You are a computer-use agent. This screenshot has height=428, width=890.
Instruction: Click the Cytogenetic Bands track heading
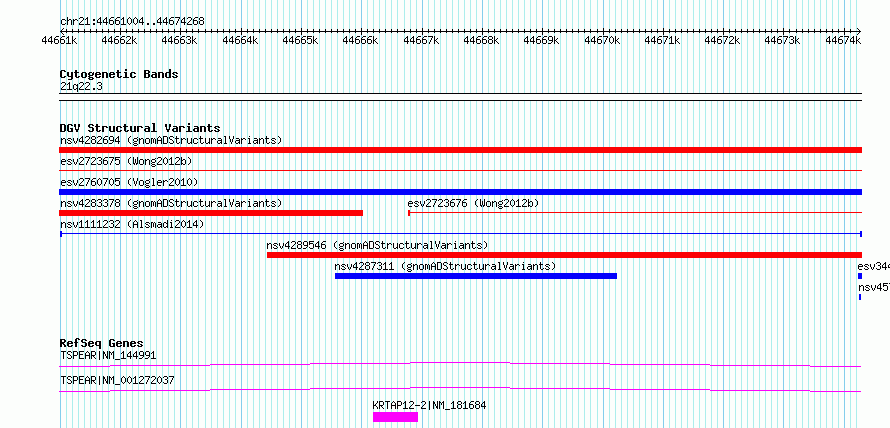pos(119,74)
